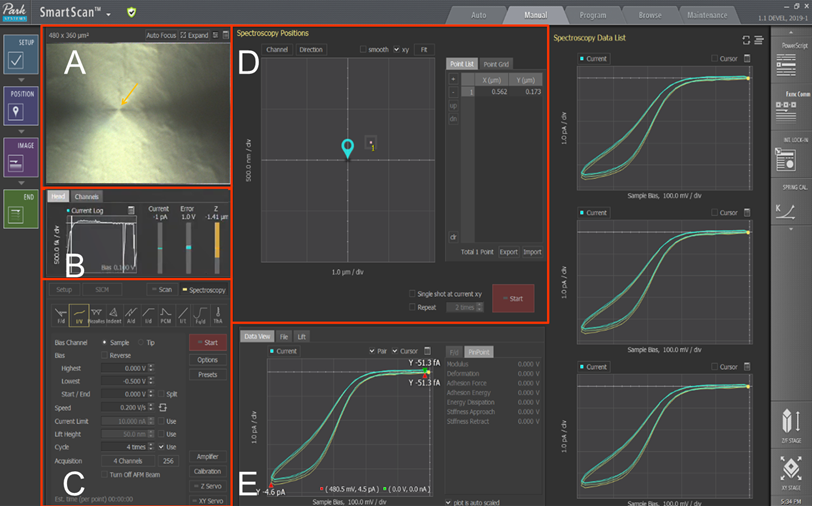Open the Point Grid tab
The height and width of the screenshot is (506, 813).
click(x=496, y=64)
